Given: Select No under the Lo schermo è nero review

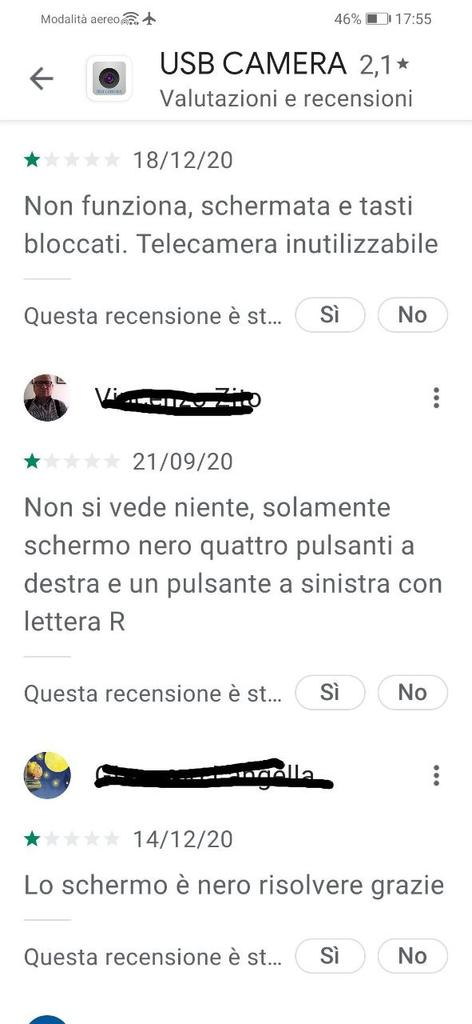Looking at the screenshot, I should [413, 956].
